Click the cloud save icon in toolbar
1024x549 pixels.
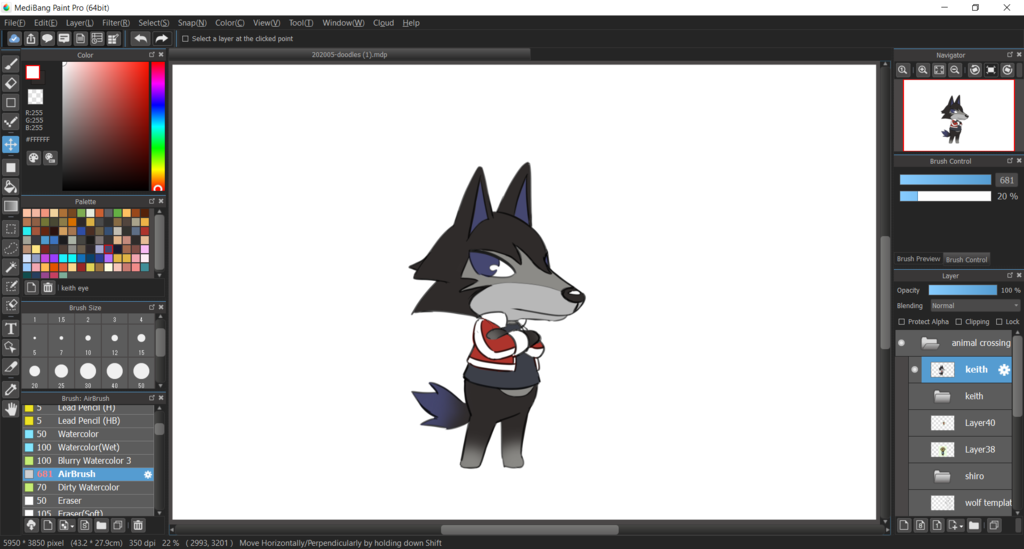point(14,39)
